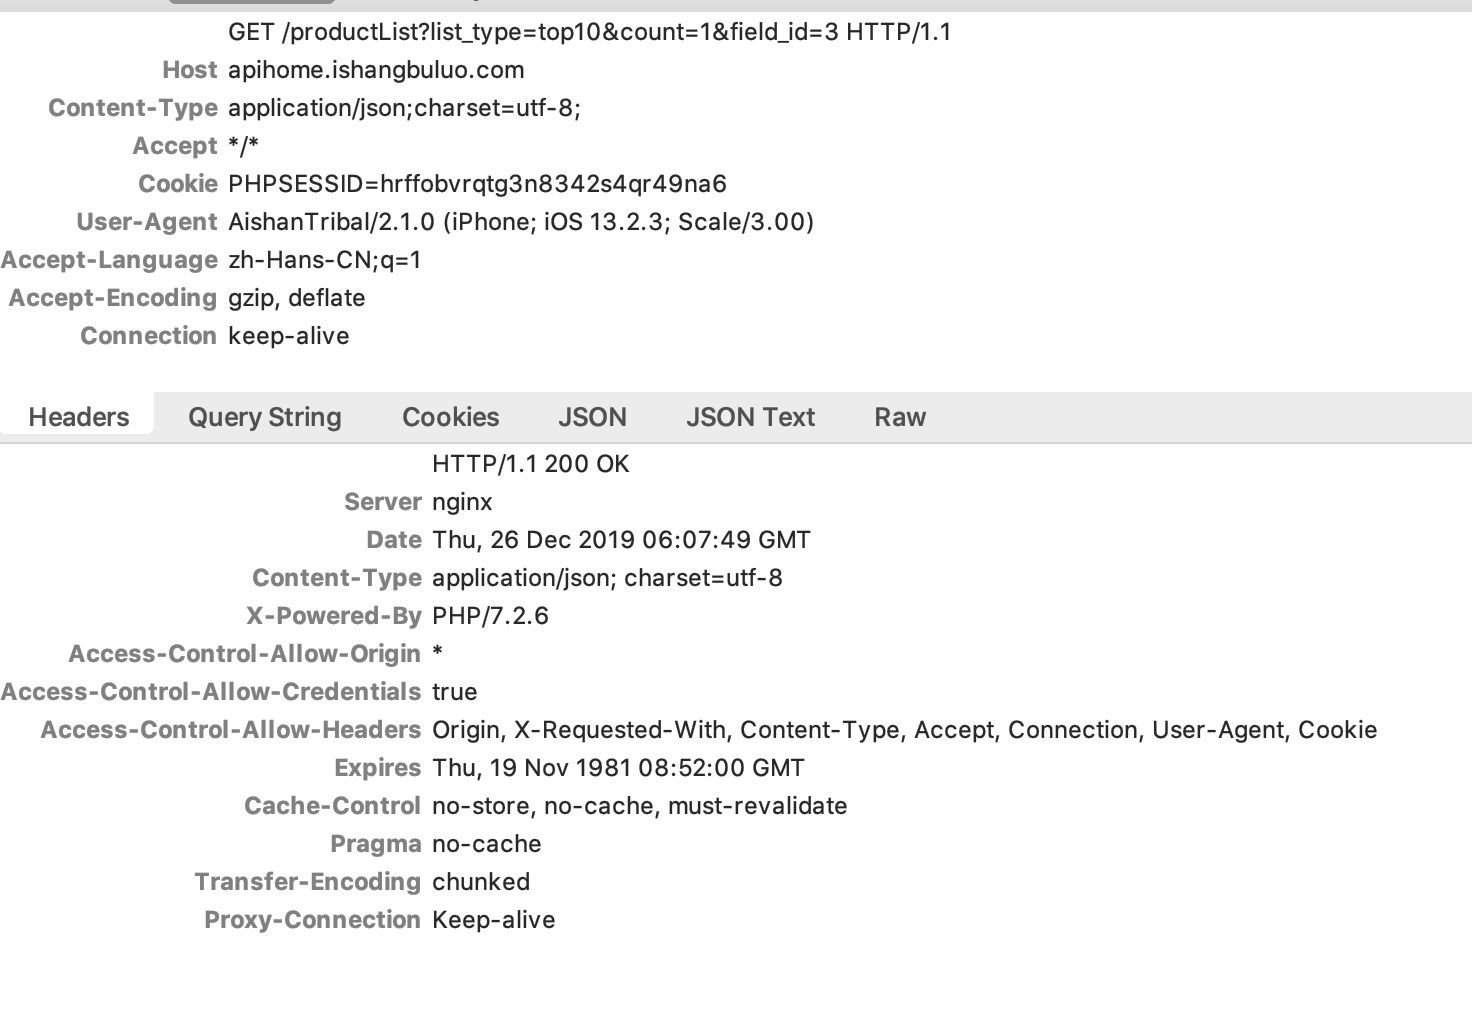Viewport: 1472px width, 1036px height.
Task: Select the Host value apihome.ishangbuluo.com
Action: click(x=375, y=69)
